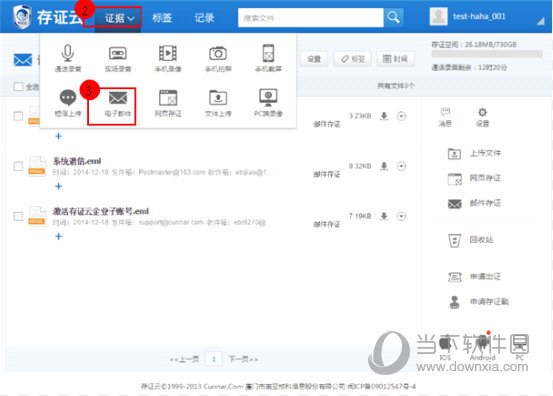Screen dimensions: 553x396
Task: Choose 短信上传 chat bubble icon
Action: click(x=68, y=103)
